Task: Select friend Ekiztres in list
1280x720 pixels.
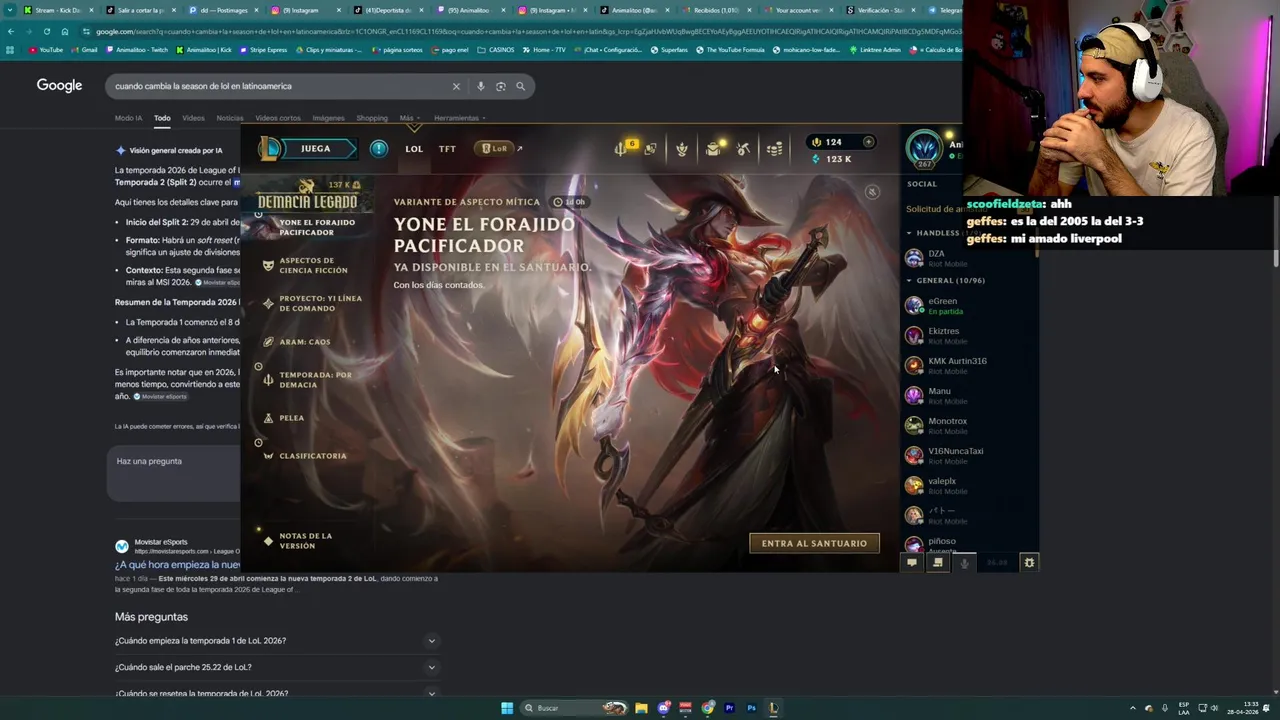Action: pos(970,336)
